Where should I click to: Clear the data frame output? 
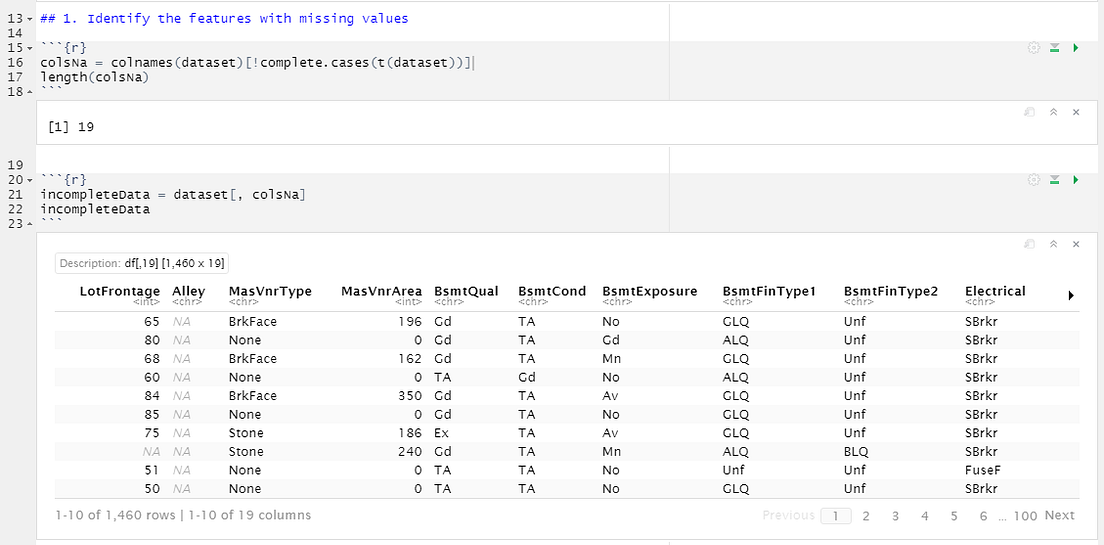tap(1076, 244)
